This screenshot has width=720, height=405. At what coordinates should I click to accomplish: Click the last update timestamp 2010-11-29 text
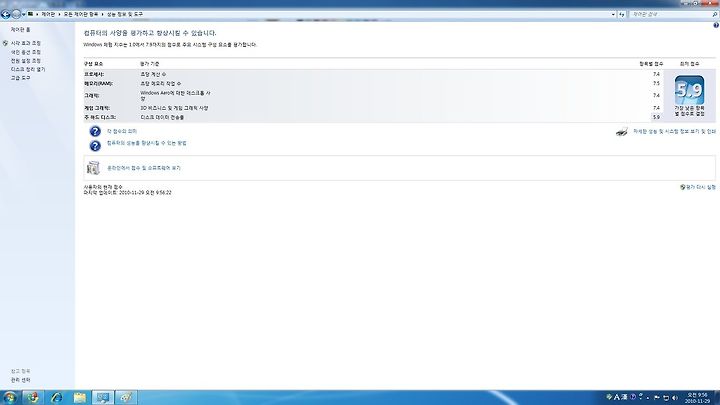tap(128, 193)
